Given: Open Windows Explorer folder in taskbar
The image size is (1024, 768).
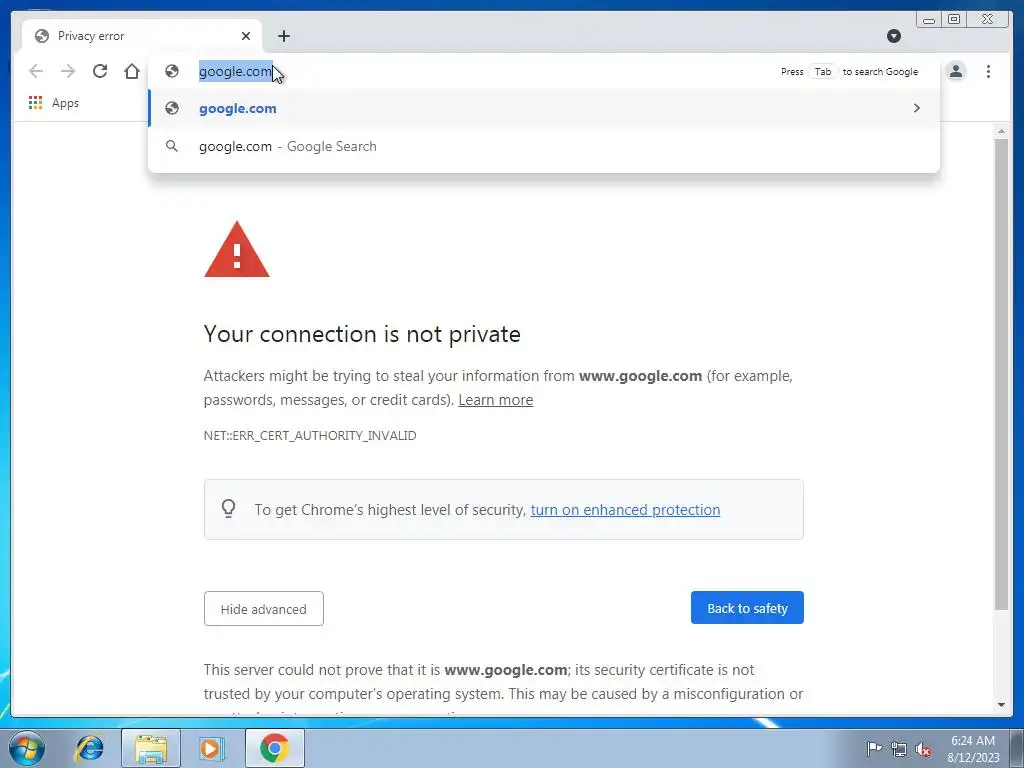Looking at the screenshot, I should pos(151,748).
